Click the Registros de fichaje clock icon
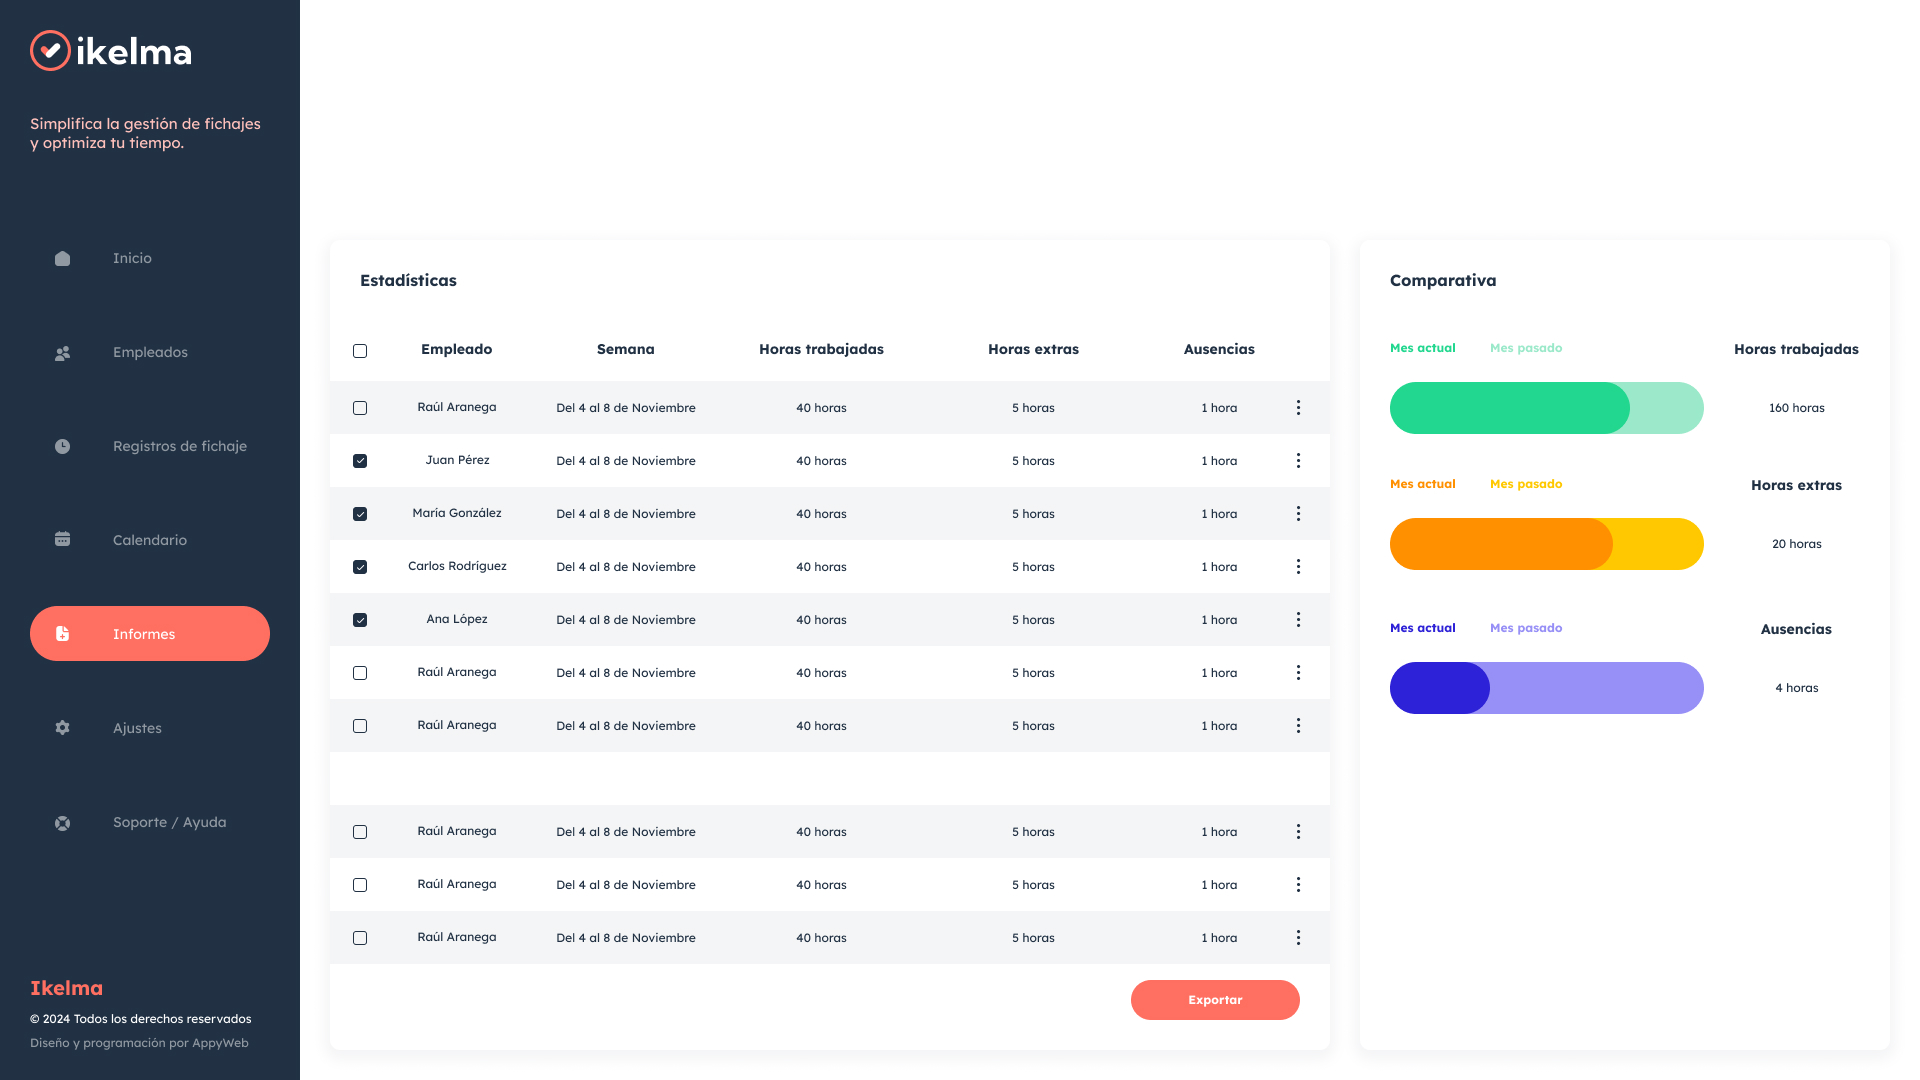The image size is (1920, 1080). pos(62,446)
